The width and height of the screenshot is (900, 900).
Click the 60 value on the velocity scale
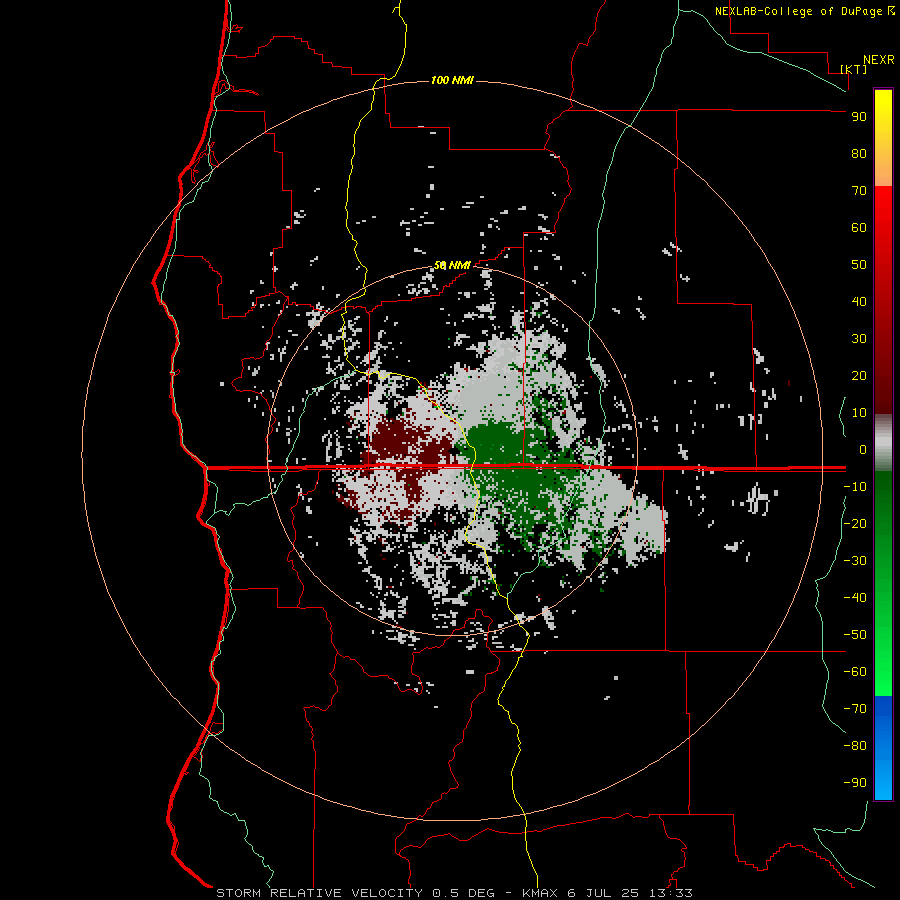pos(859,227)
